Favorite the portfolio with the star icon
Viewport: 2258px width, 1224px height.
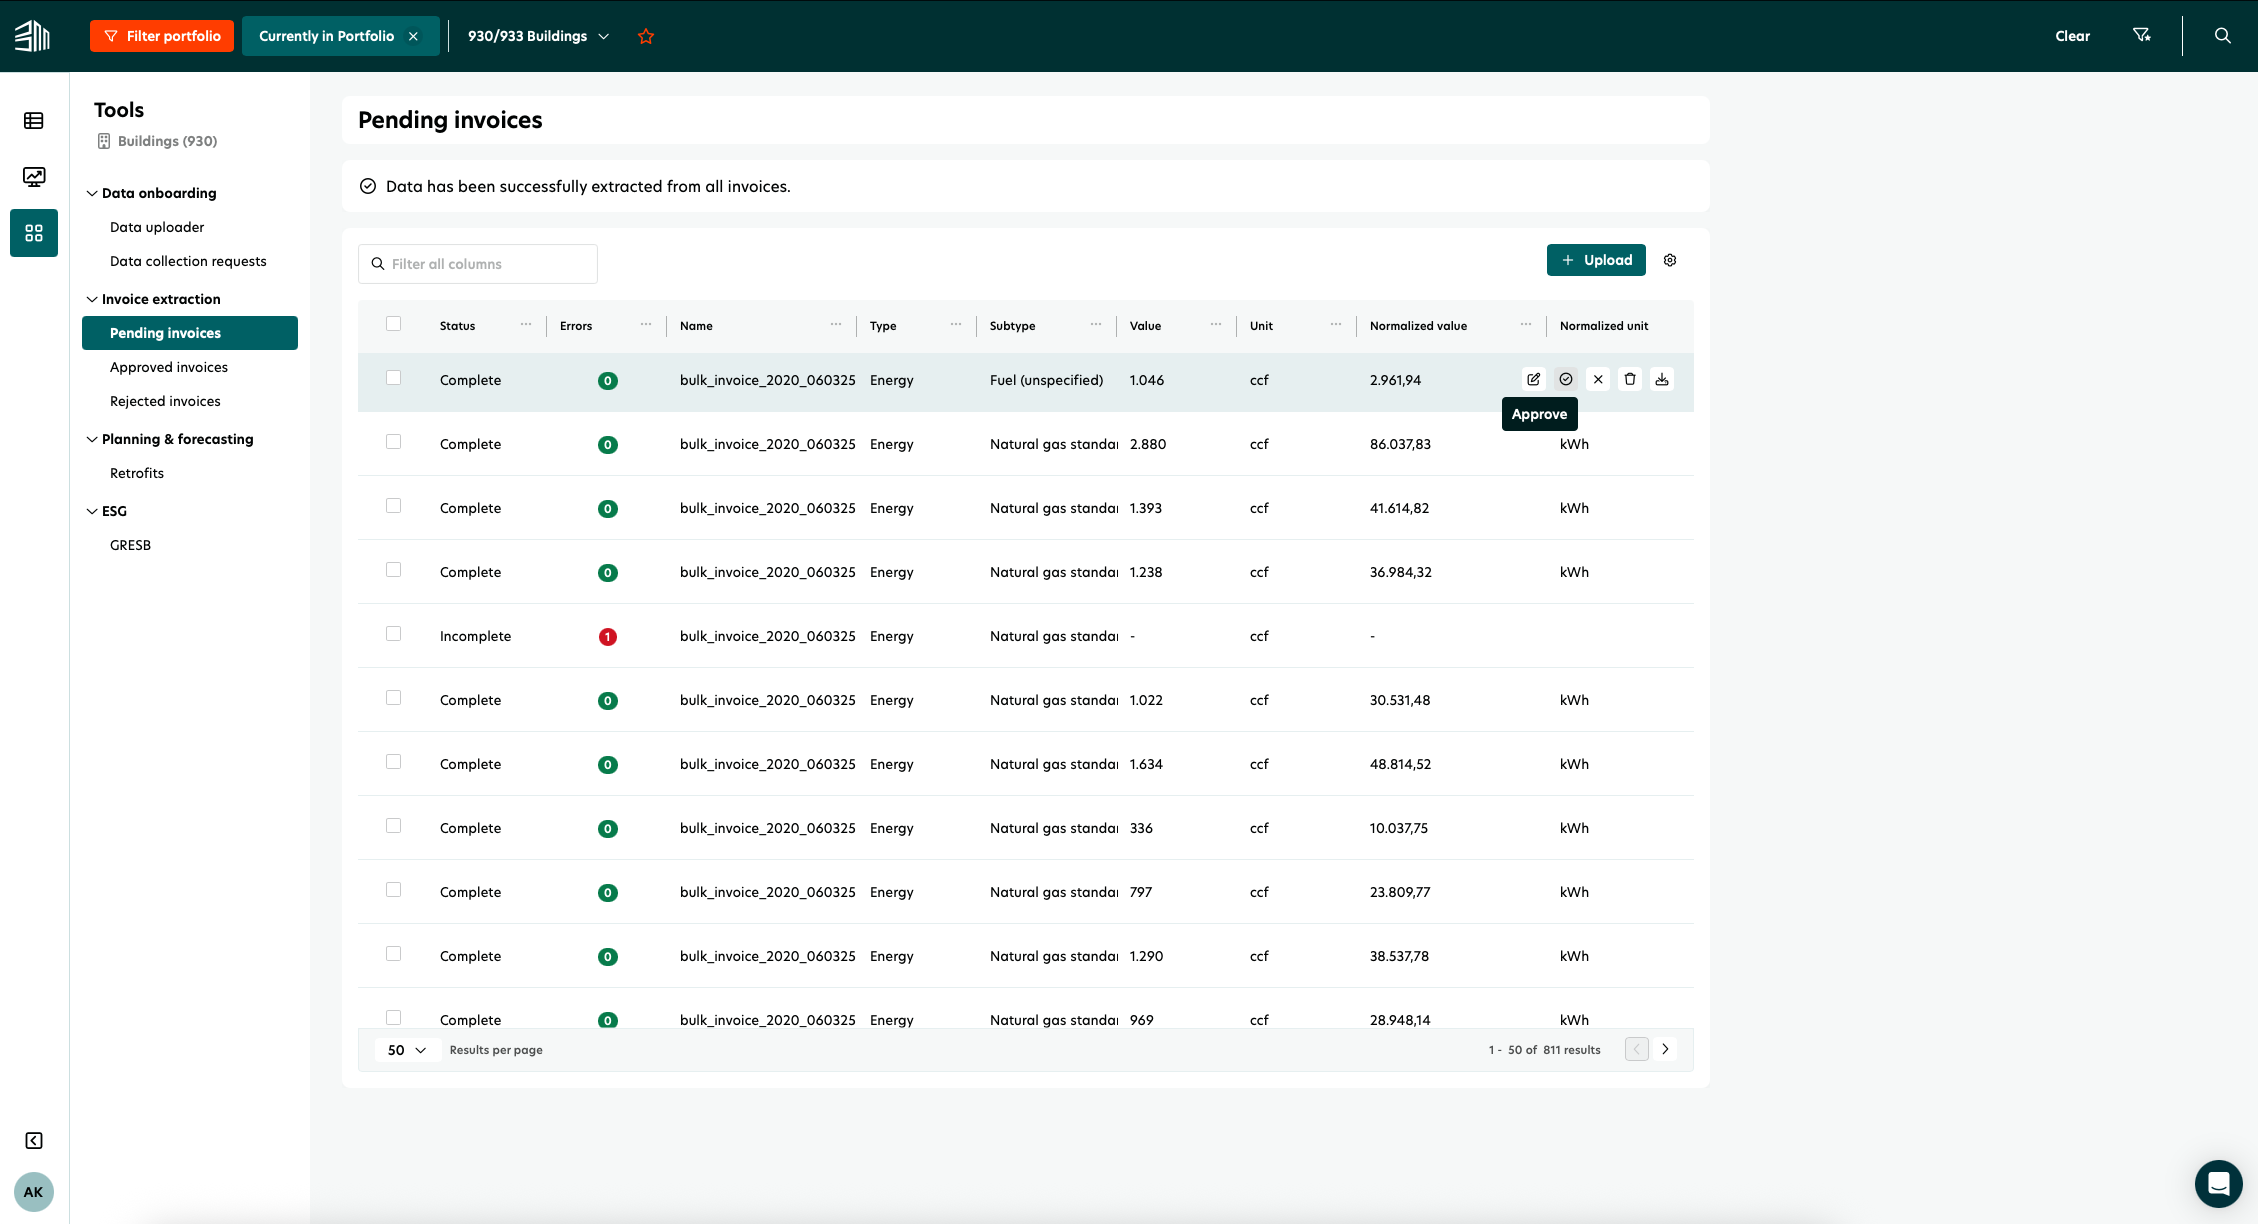646,36
